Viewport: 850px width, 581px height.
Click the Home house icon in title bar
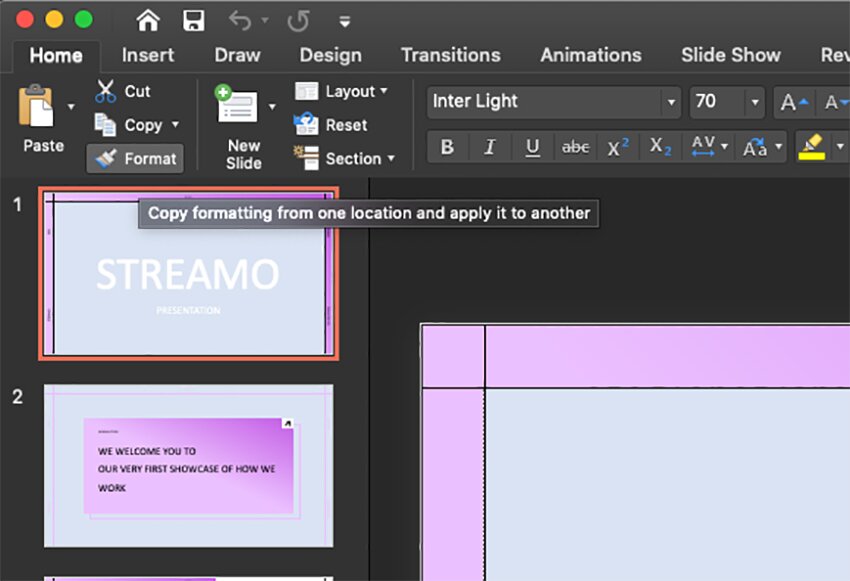click(148, 20)
